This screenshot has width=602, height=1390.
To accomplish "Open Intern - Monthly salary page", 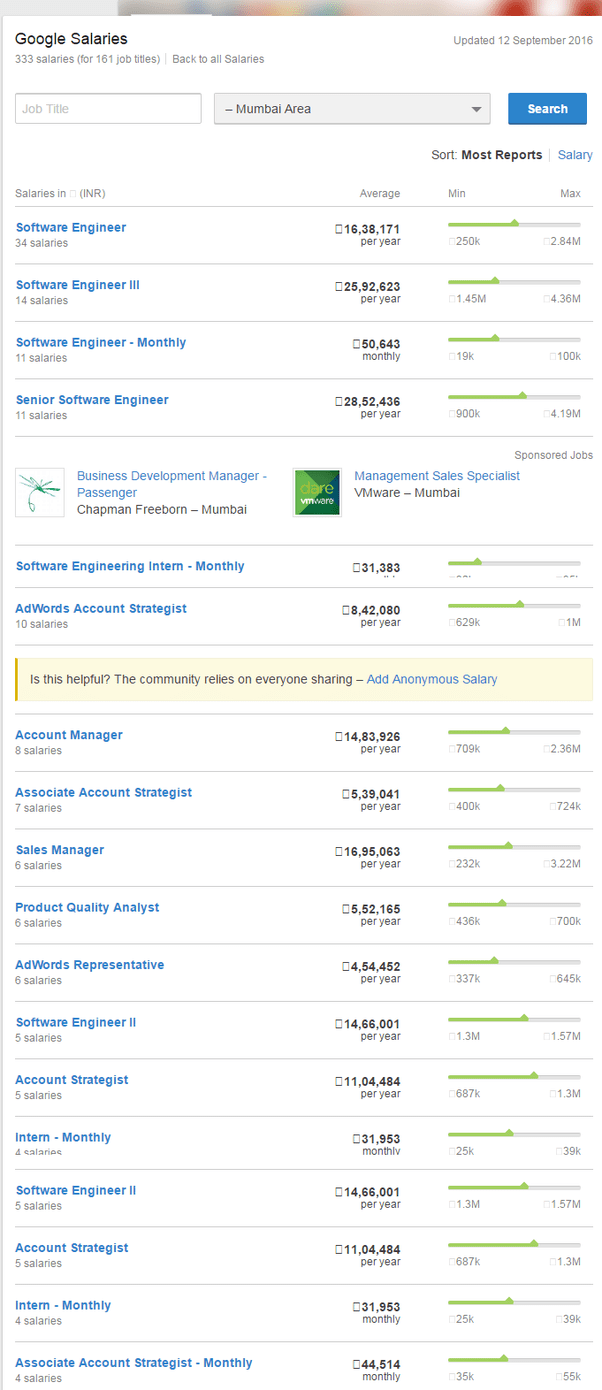I will tap(63, 1137).
